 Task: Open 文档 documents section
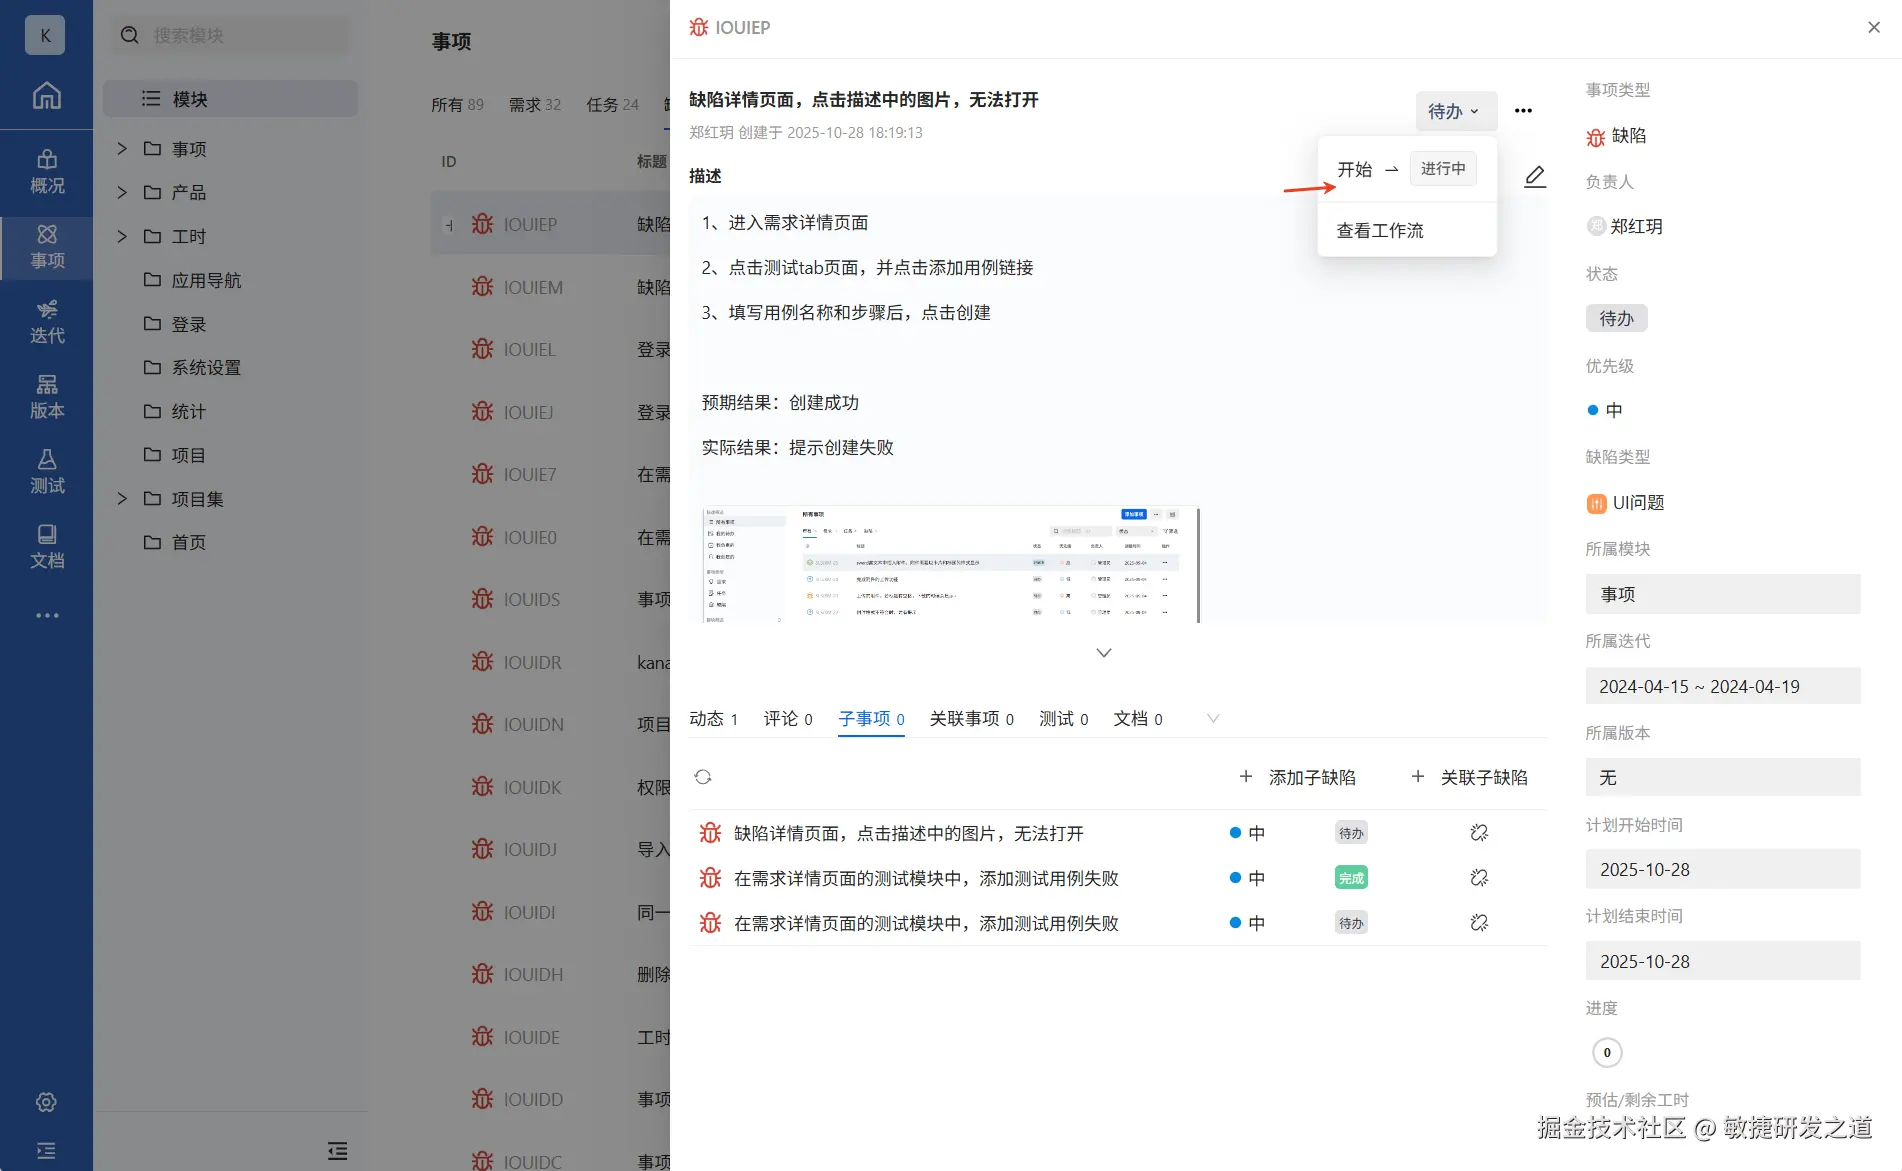[46, 547]
